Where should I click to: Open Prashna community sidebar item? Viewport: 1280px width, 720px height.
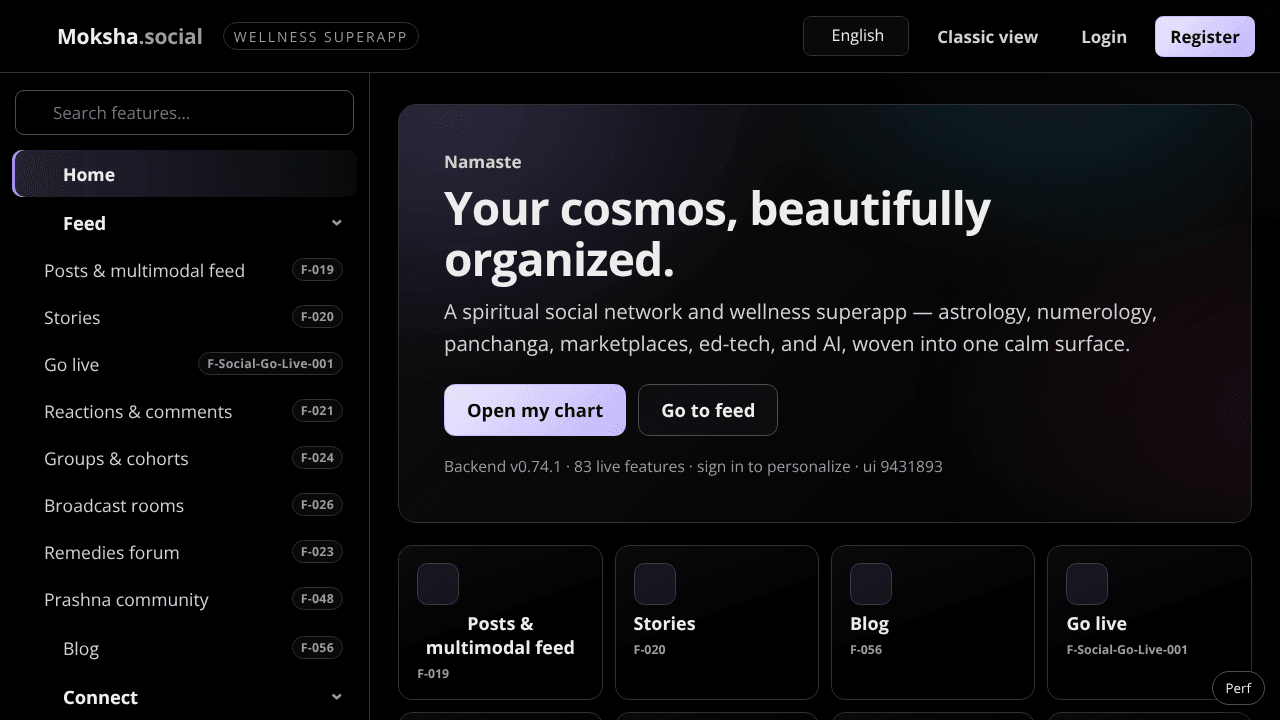tap(185, 599)
